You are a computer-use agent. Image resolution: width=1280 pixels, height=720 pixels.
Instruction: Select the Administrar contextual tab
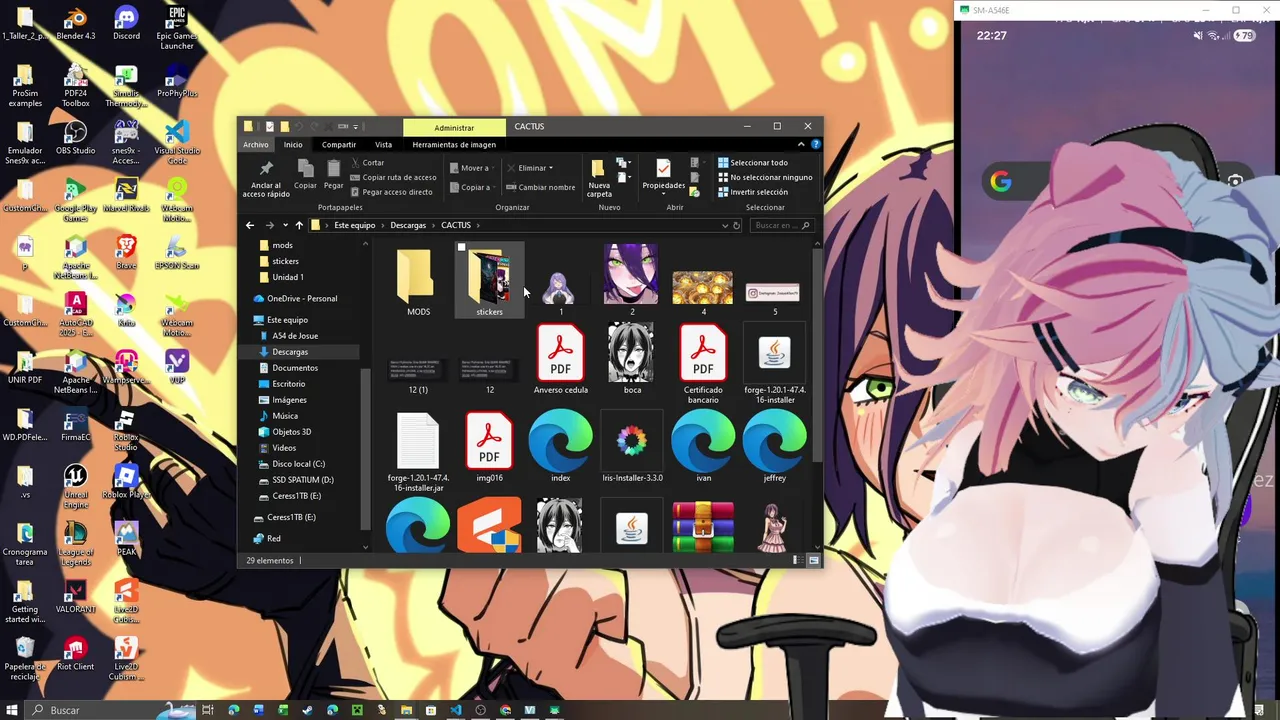click(454, 127)
